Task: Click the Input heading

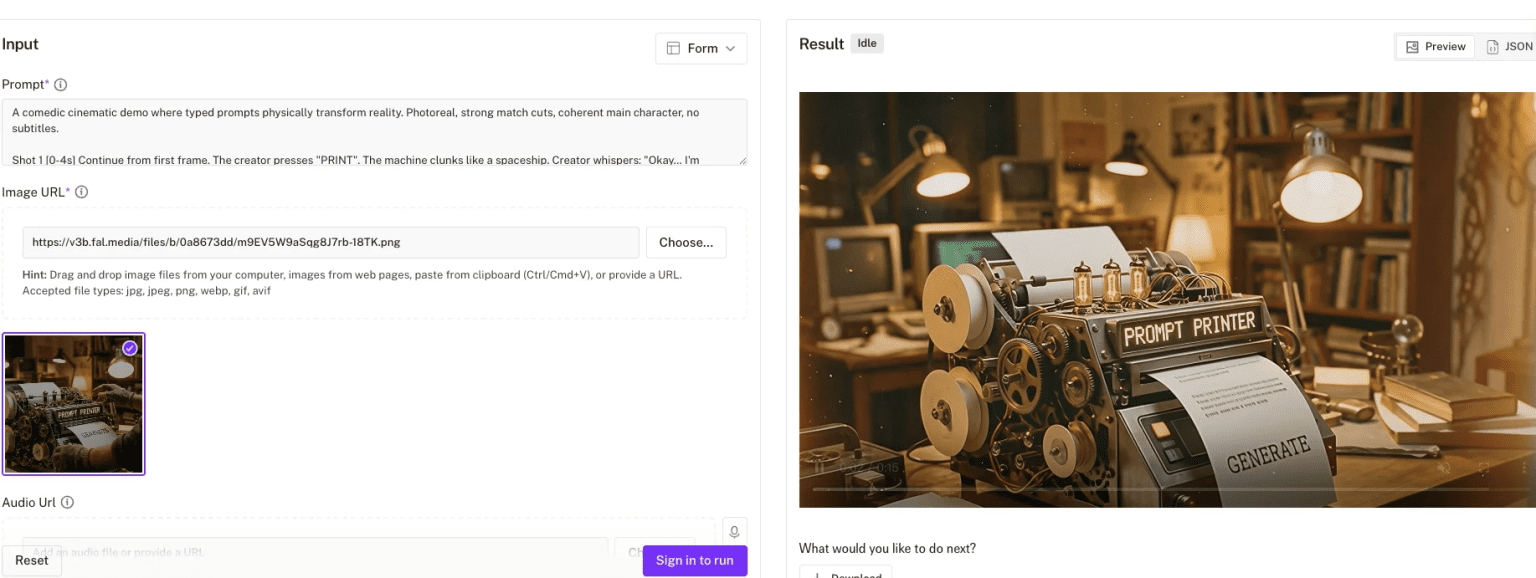Action: 20,44
